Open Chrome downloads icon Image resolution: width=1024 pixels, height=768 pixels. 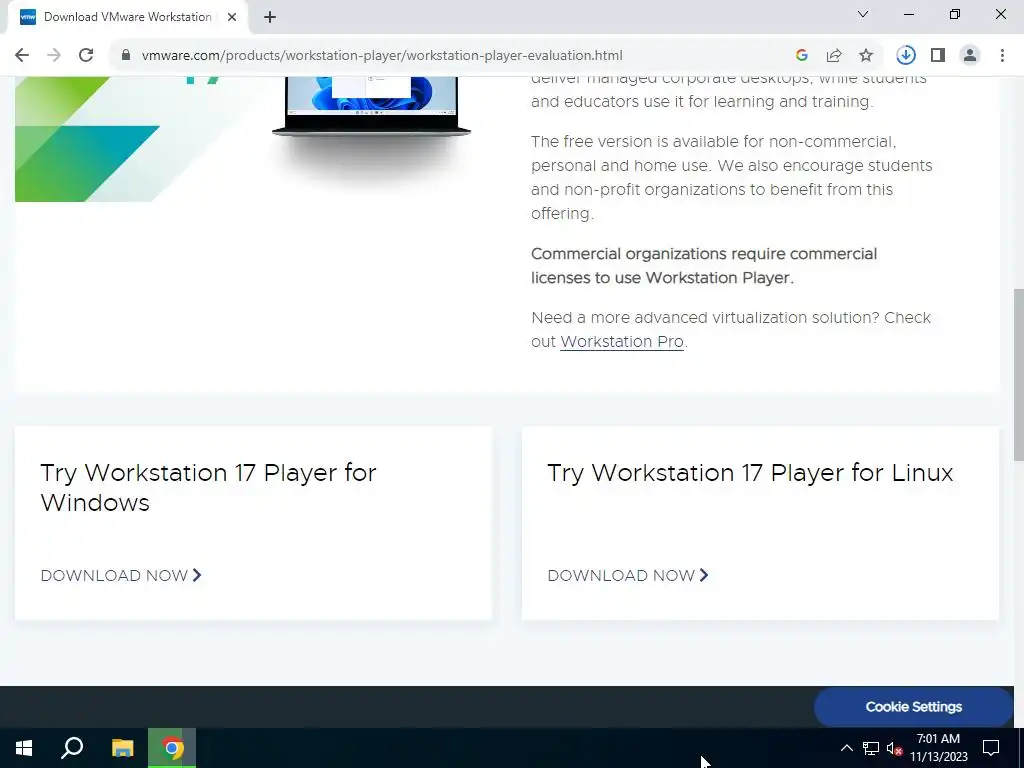pyautogui.click(x=906, y=56)
